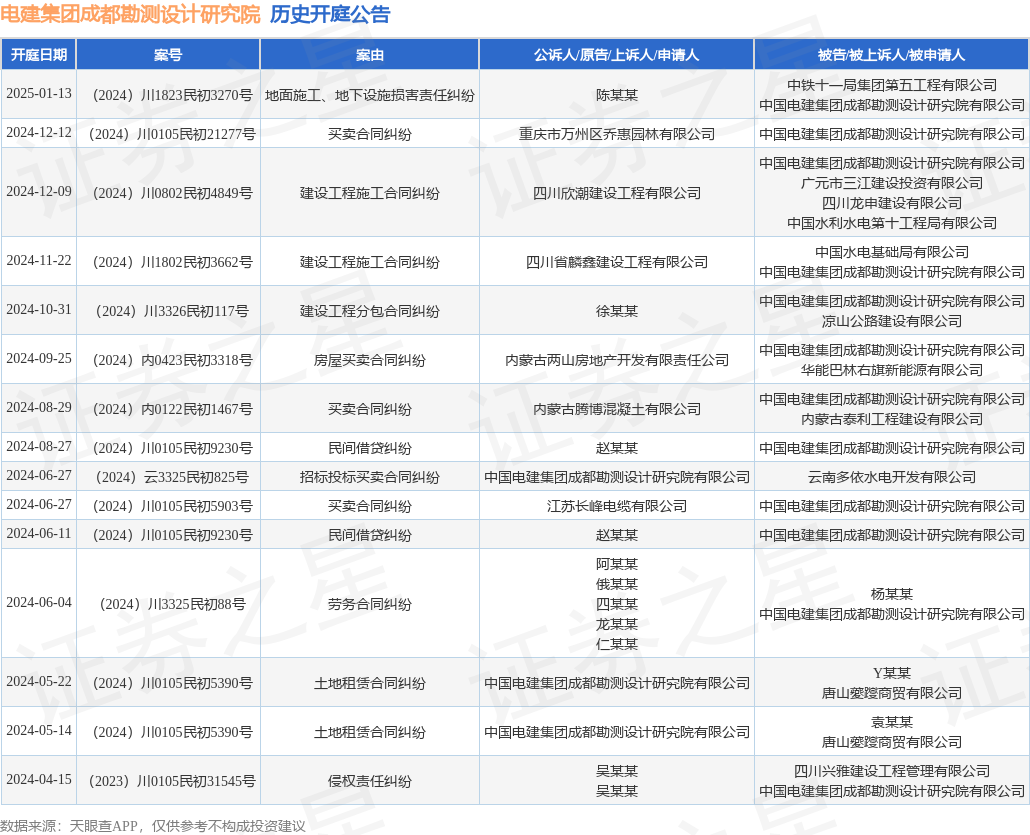
Task: Click case number (2024)内0423民初3318号
Action: (171, 360)
